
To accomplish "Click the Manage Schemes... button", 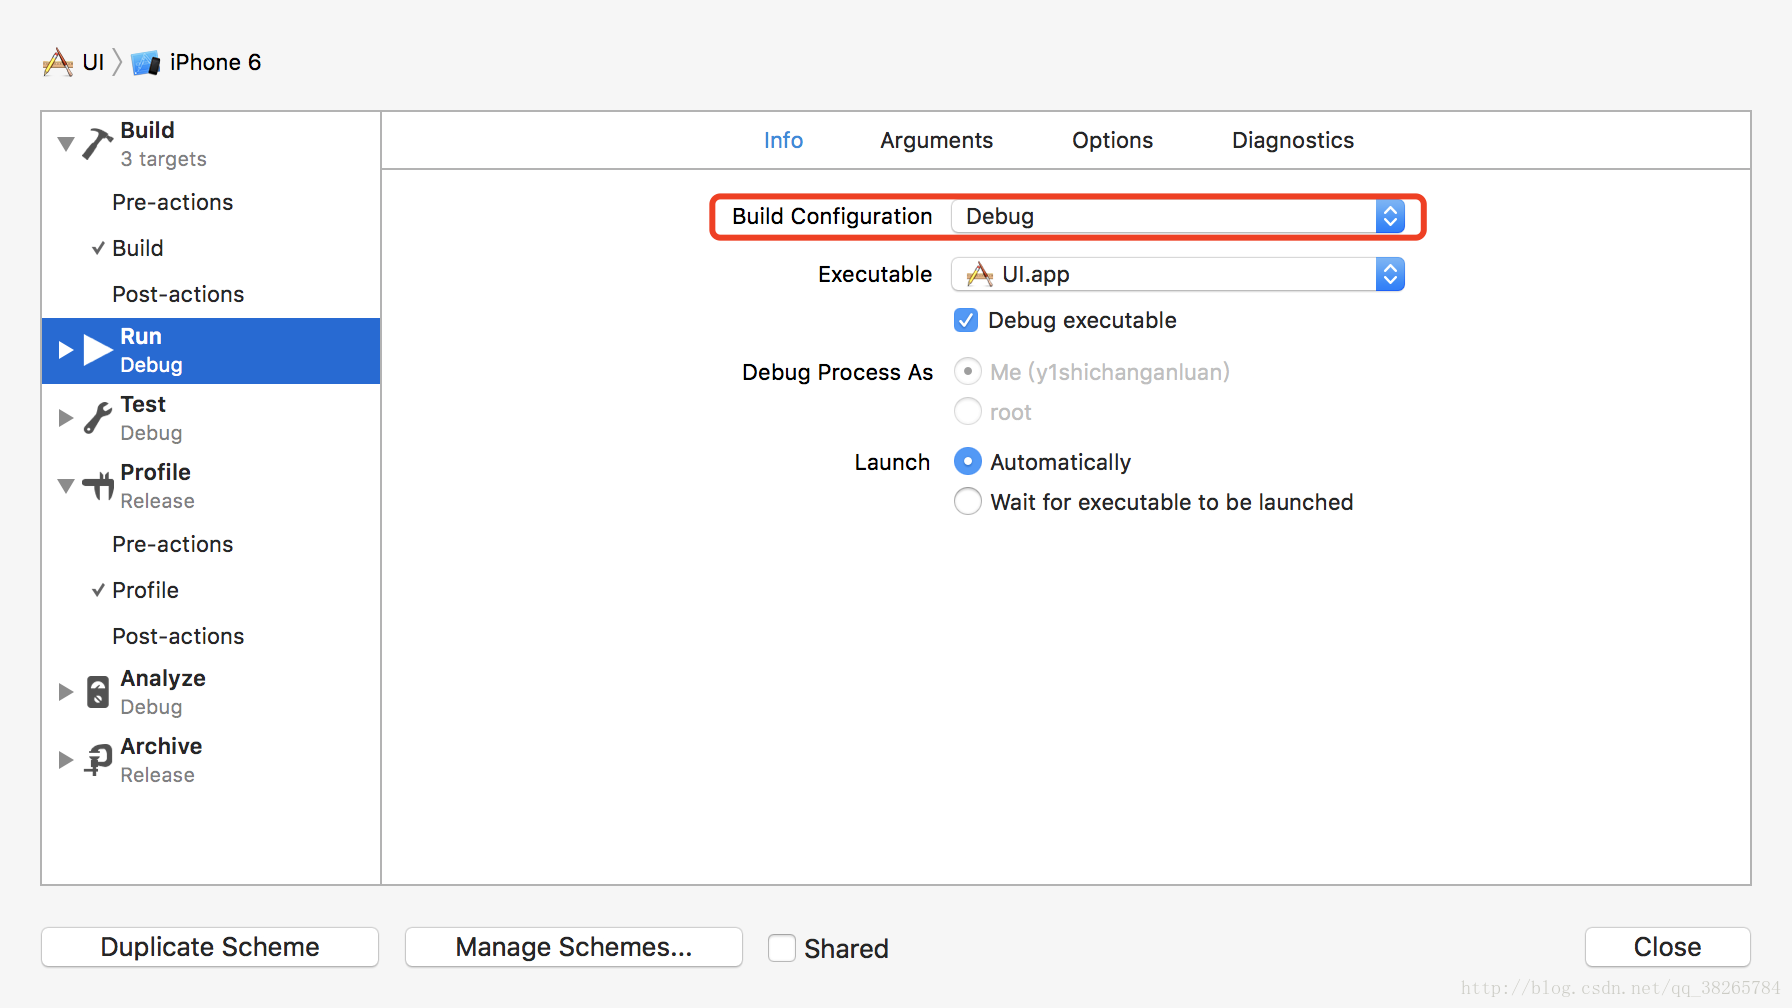I will [574, 947].
